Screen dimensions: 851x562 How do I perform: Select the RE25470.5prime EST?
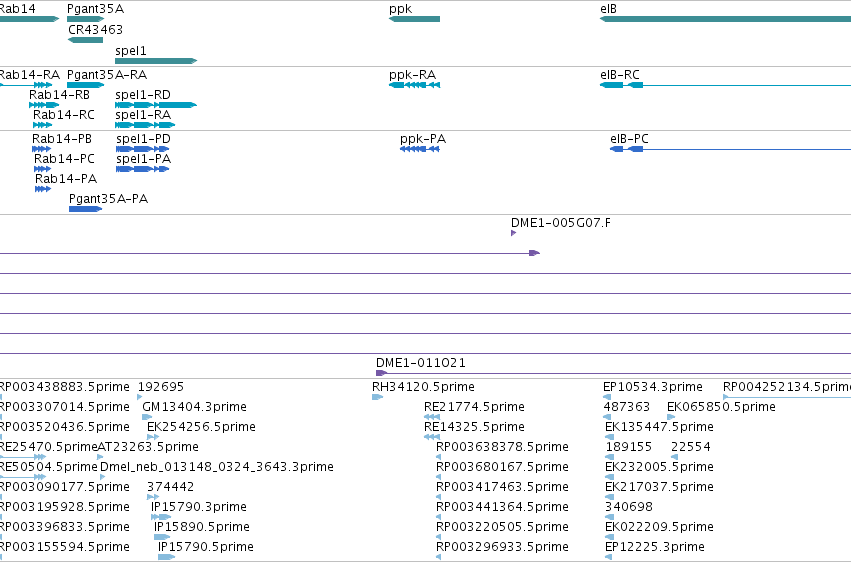tap(23, 457)
